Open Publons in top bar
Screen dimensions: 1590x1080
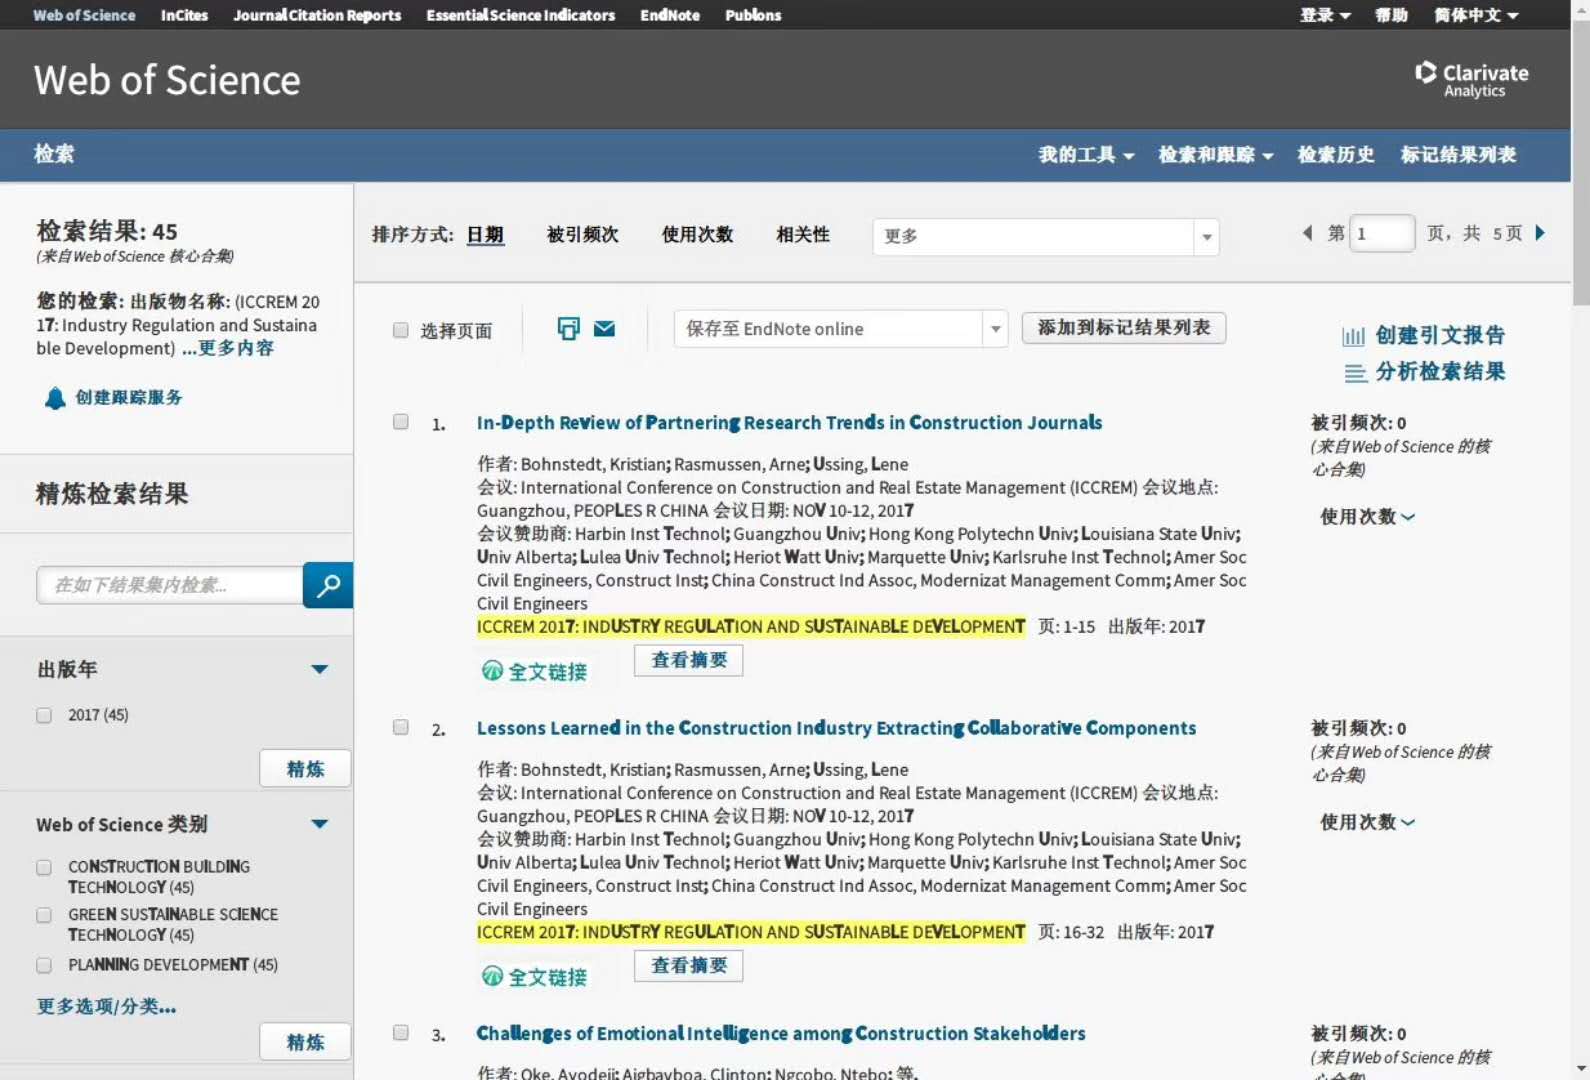click(x=753, y=15)
